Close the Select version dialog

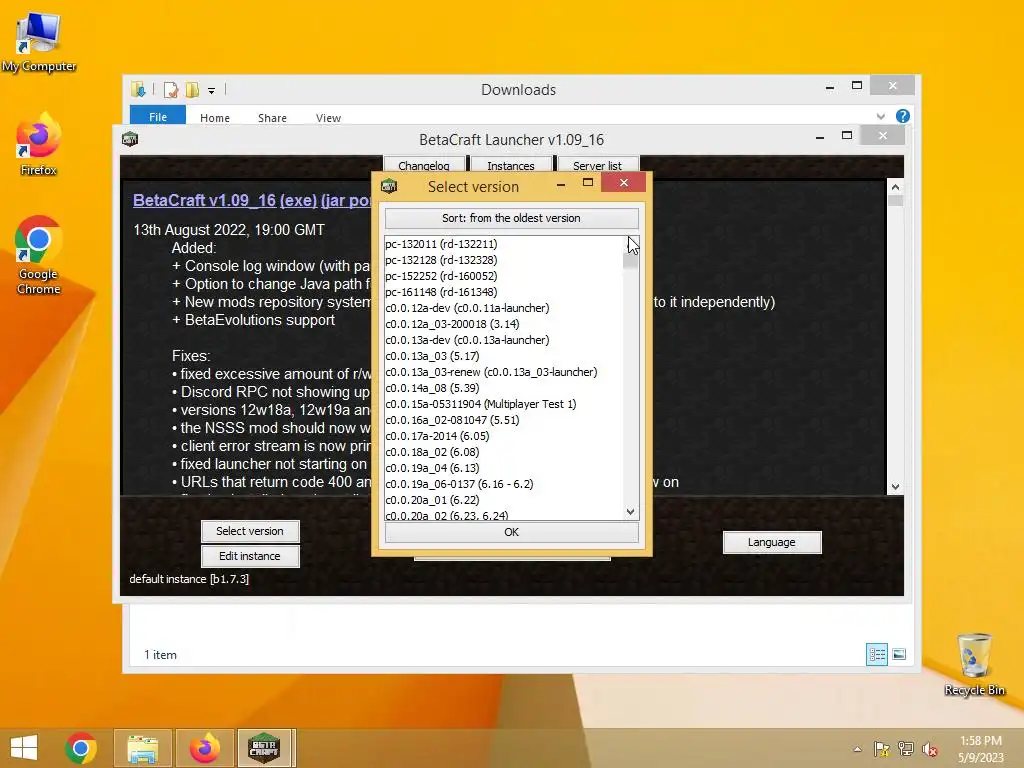pos(624,183)
